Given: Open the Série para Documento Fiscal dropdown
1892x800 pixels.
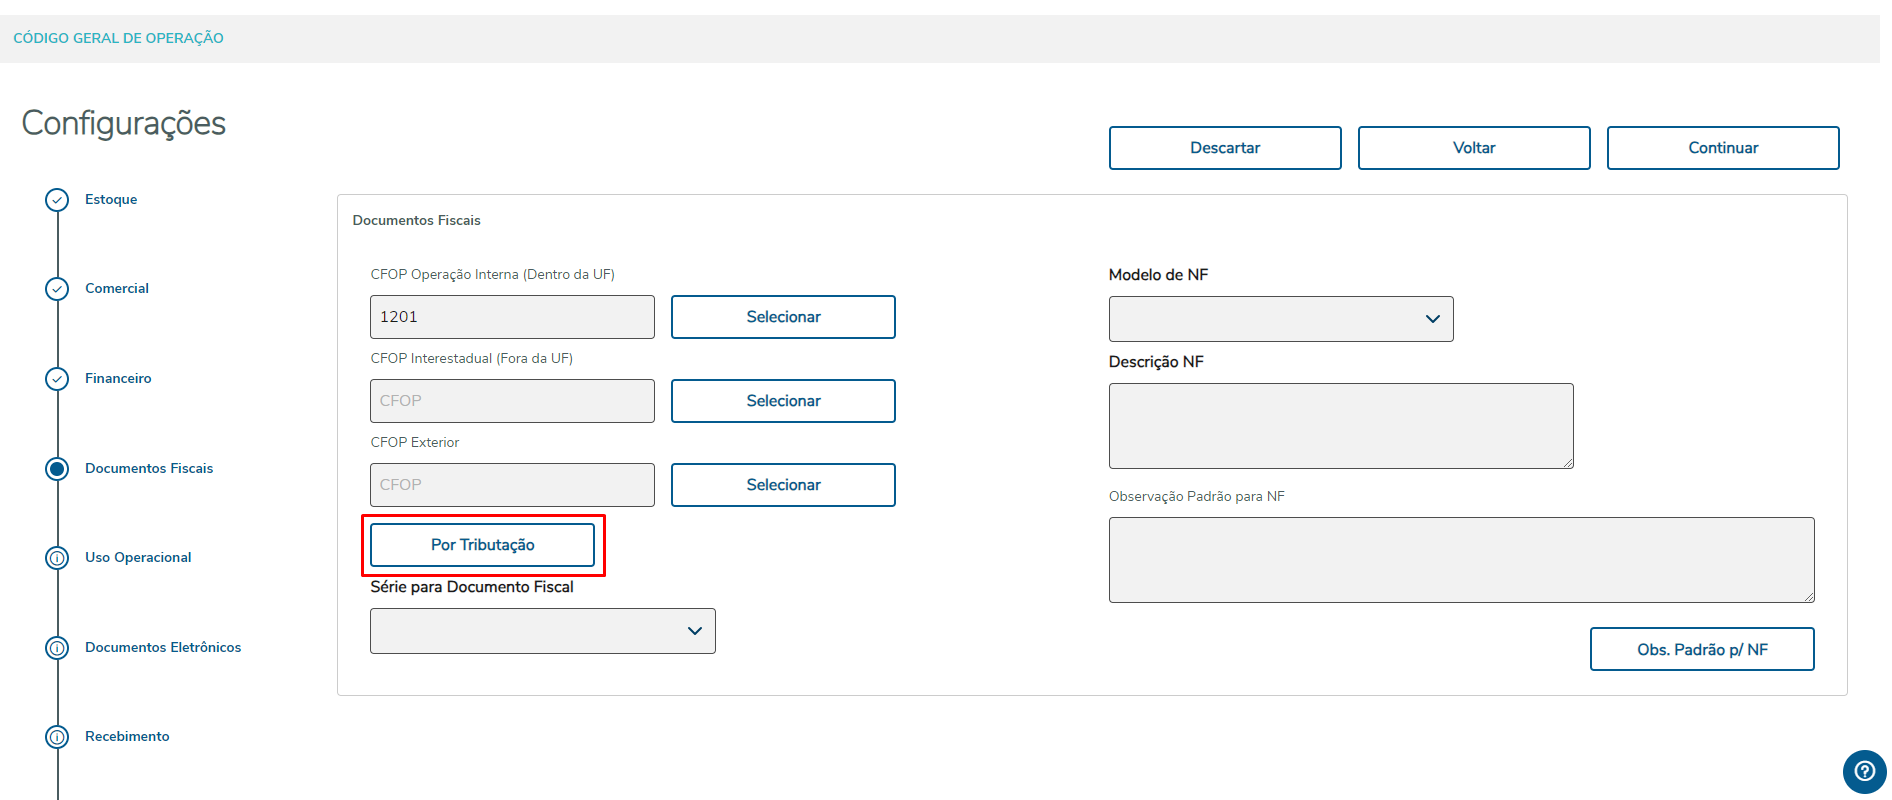Looking at the screenshot, I should click(x=542, y=631).
